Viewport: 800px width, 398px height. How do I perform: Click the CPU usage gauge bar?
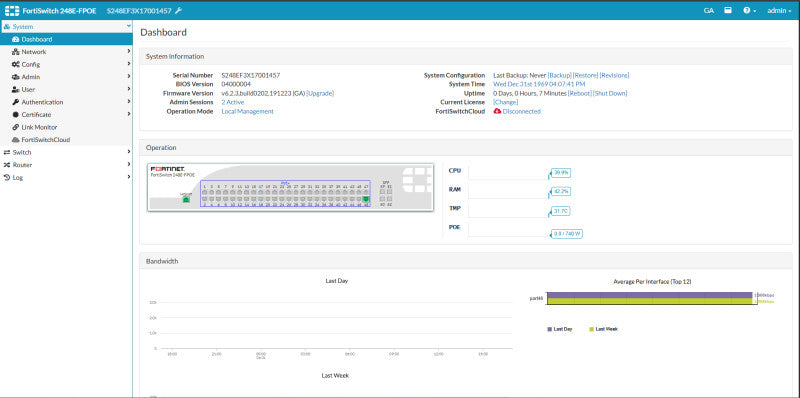509,173
